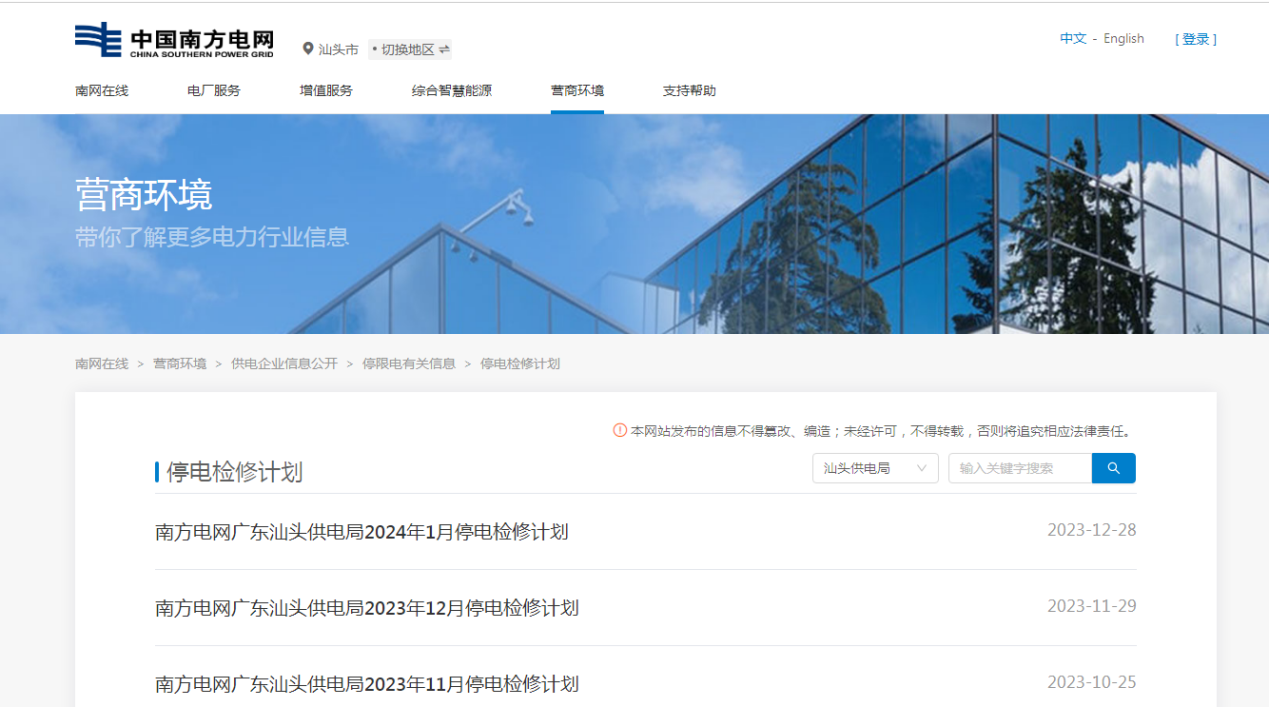Click the 营商环境 banner title

click(x=144, y=195)
